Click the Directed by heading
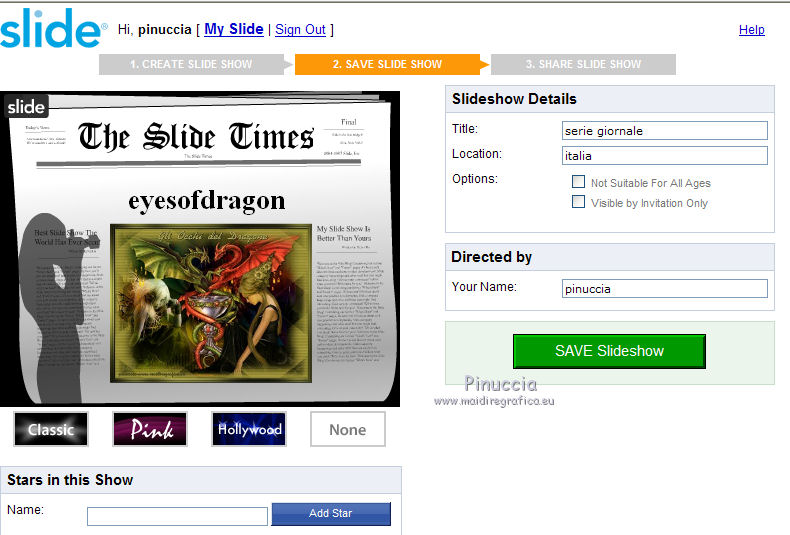This screenshot has width=790, height=535. coord(491,257)
